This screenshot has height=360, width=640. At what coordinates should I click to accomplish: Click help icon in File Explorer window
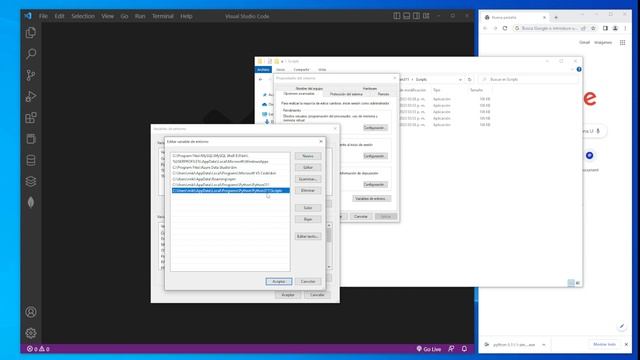579,69
